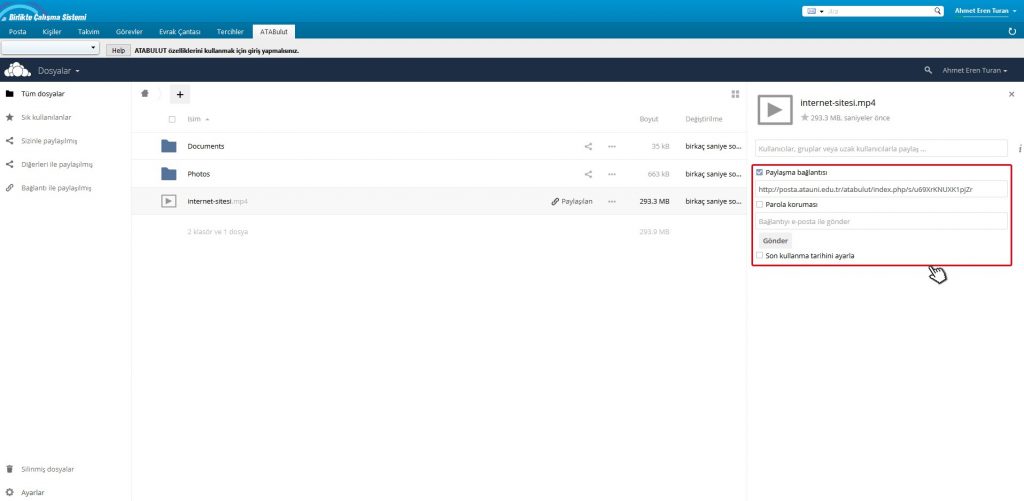This screenshot has height=501, width=1024.
Task: Close the file details sidebar
Action: point(1011,93)
